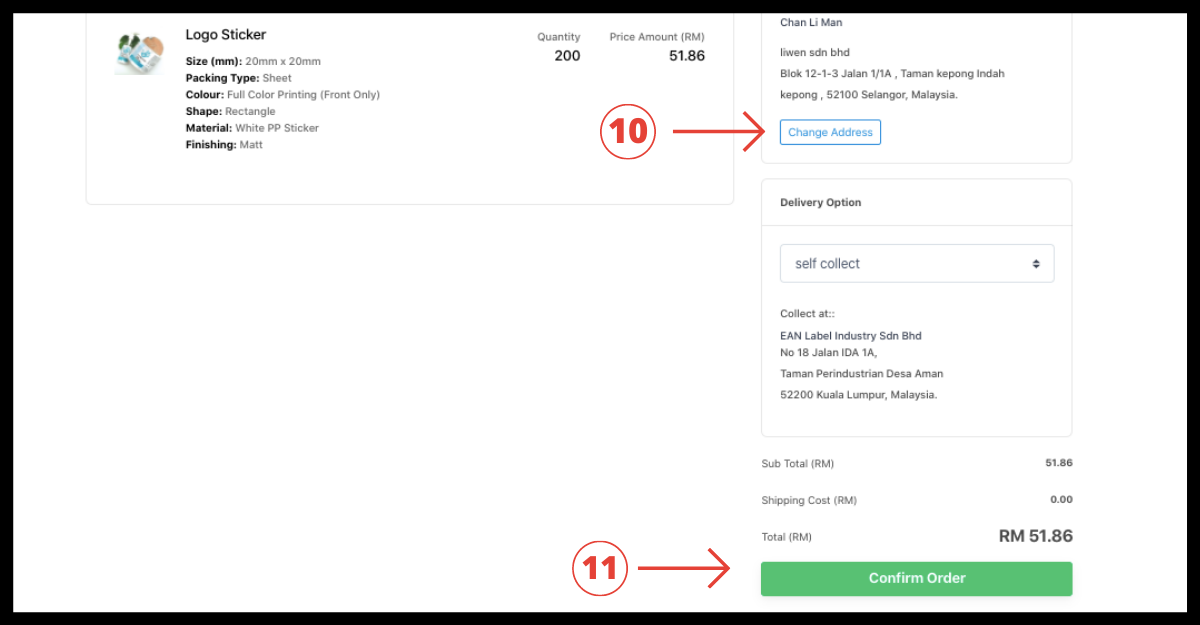1200x625 pixels.
Task: Click the red circled number 10 marker
Action: (x=627, y=132)
